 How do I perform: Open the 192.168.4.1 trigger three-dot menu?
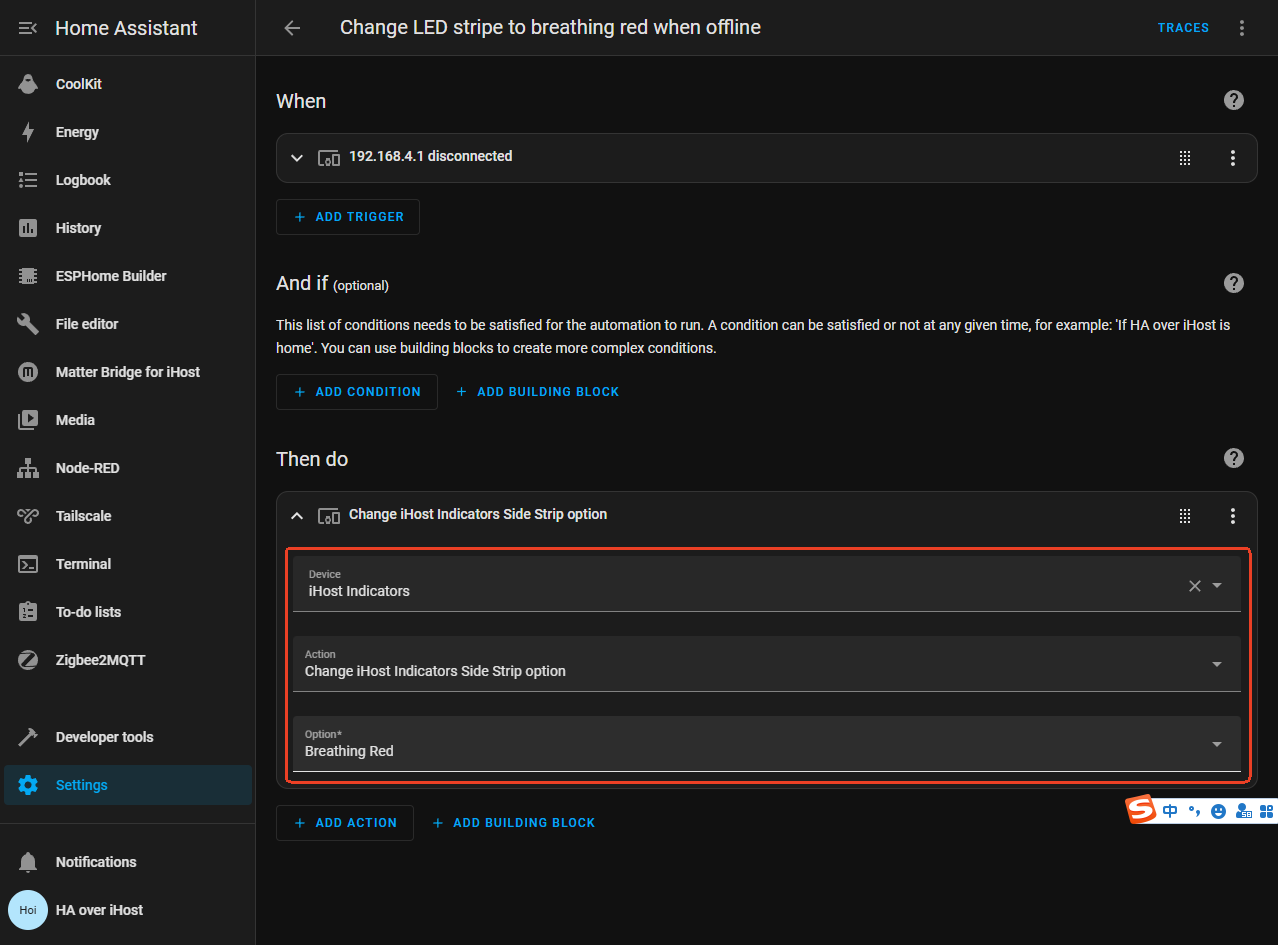point(1233,157)
